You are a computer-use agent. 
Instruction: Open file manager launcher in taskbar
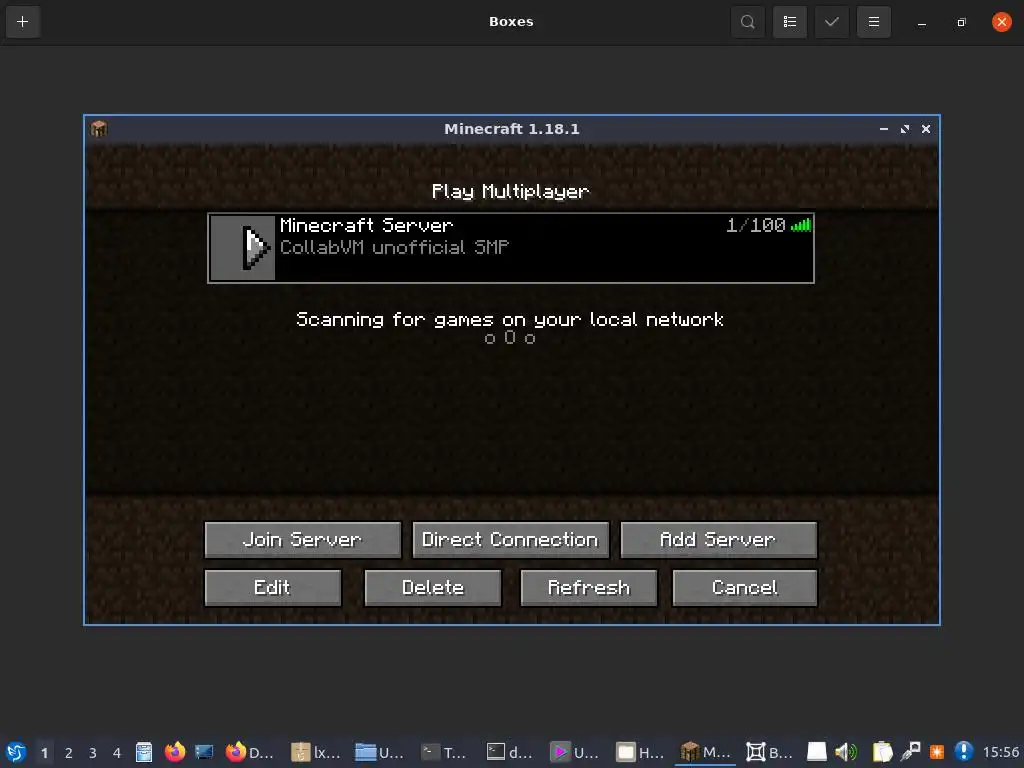pos(144,752)
